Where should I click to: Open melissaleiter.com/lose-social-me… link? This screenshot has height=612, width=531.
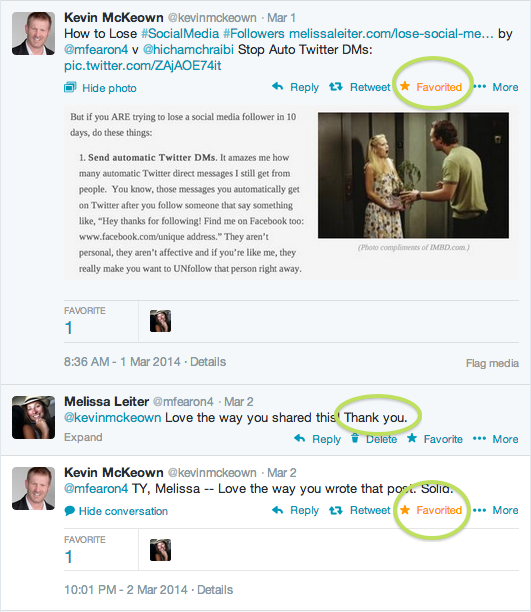click(391, 34)
